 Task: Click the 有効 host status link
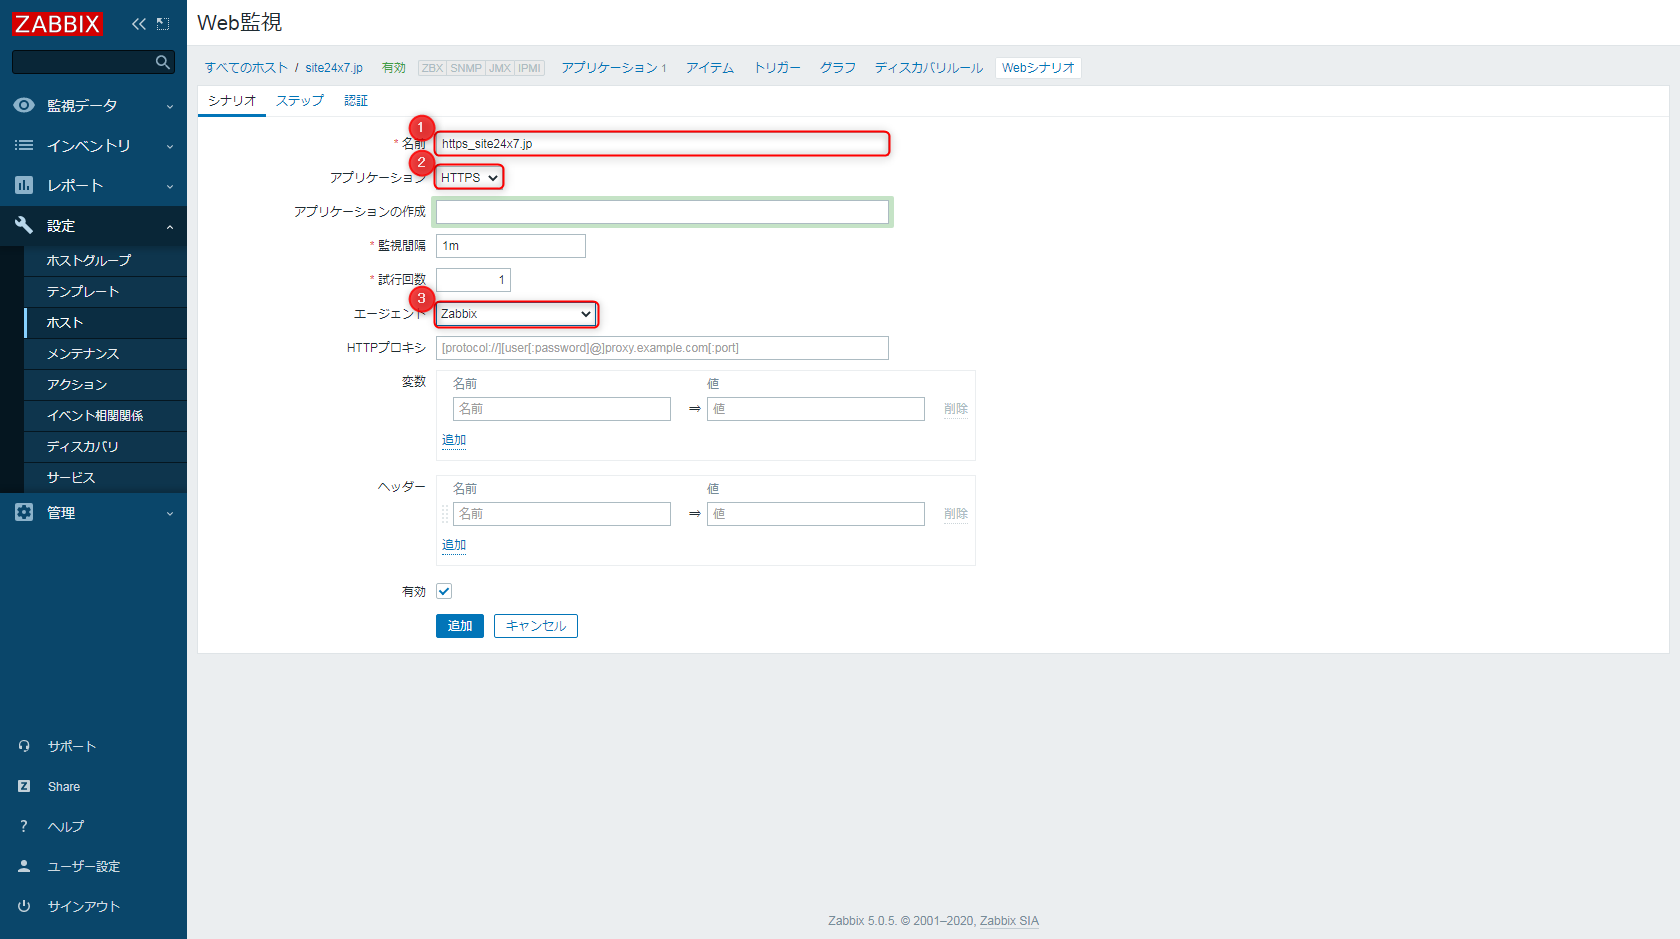[393, 68]
